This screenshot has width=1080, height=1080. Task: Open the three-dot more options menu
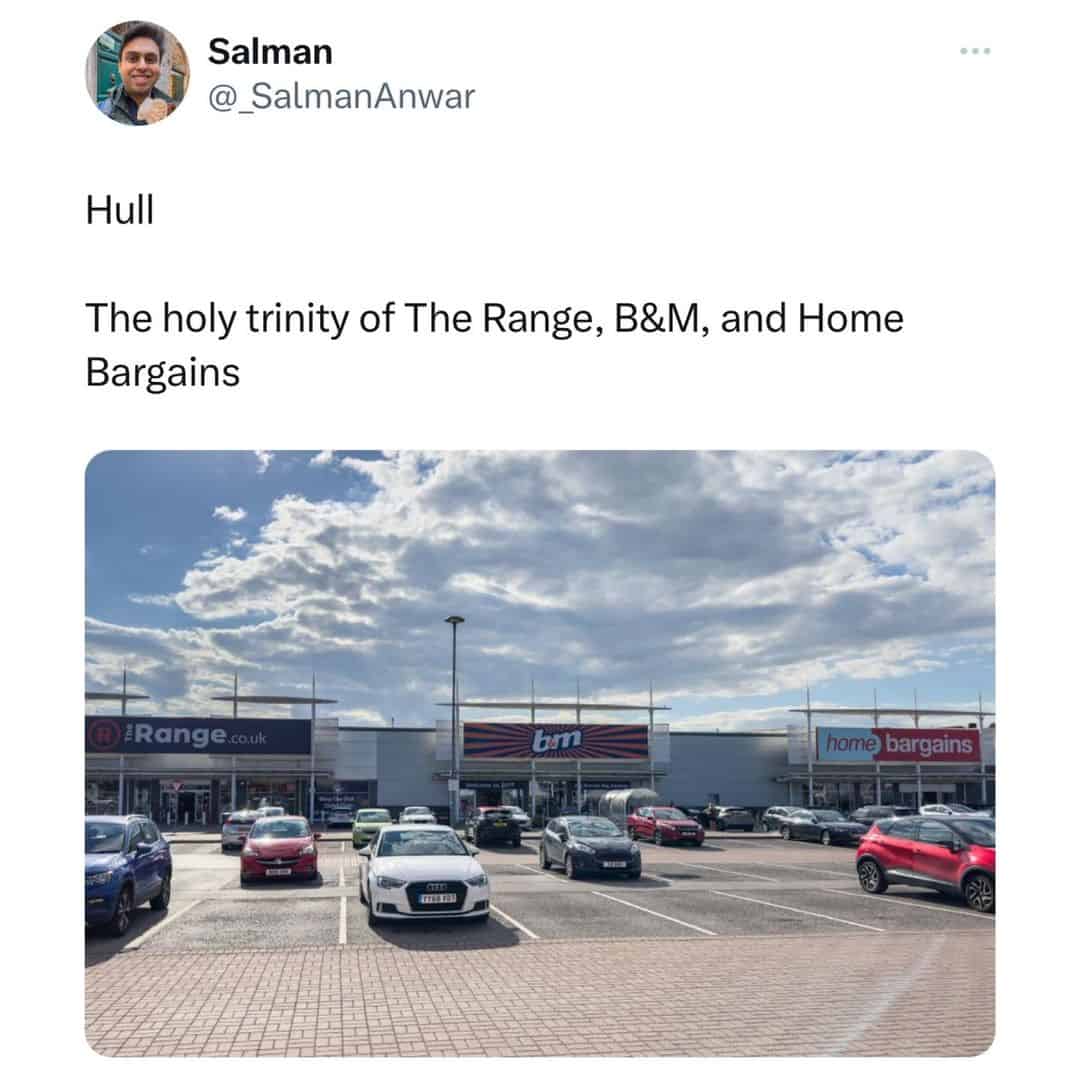(x=975, y=51)
